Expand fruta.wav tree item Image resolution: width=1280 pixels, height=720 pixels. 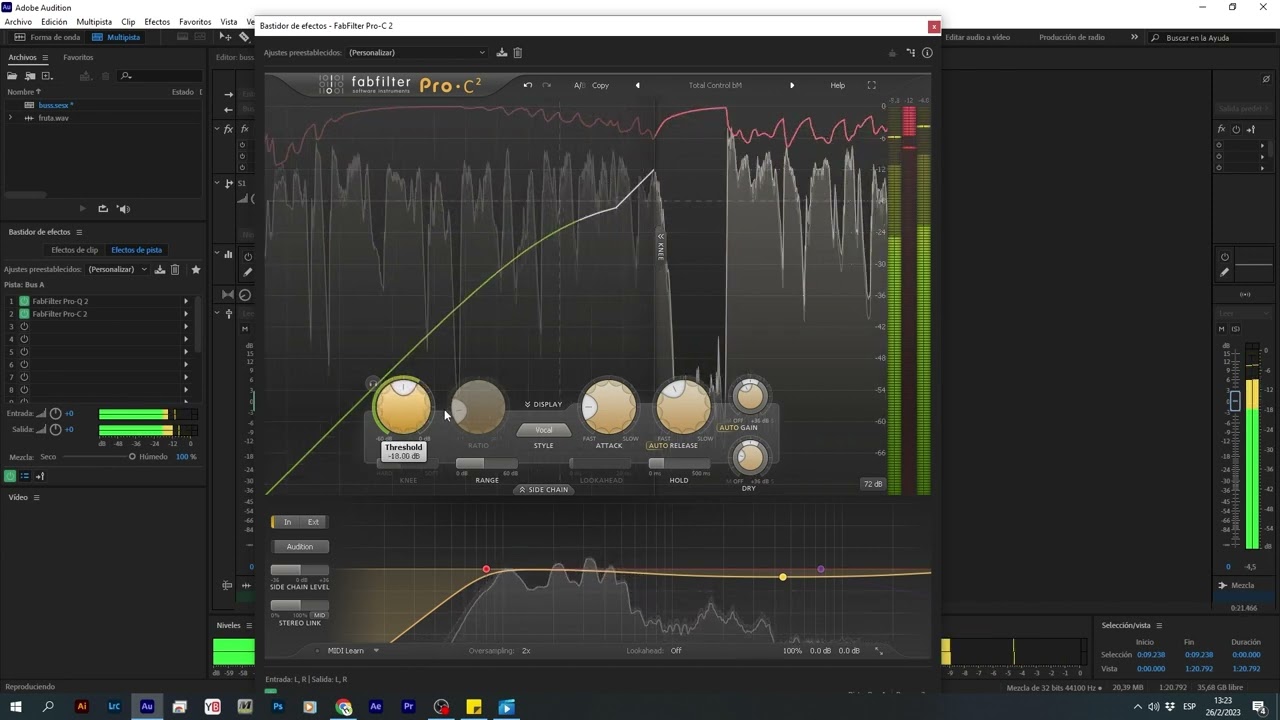coord(11,118)
